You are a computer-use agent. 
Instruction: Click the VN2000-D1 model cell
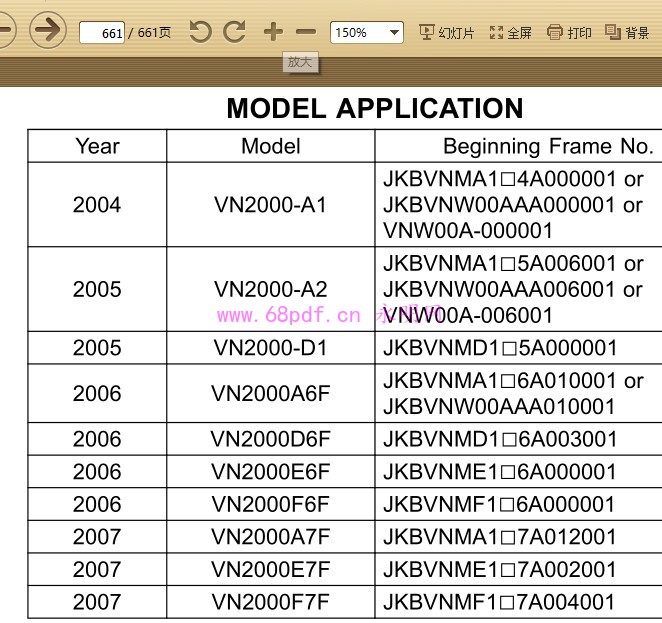pos(270,348)
